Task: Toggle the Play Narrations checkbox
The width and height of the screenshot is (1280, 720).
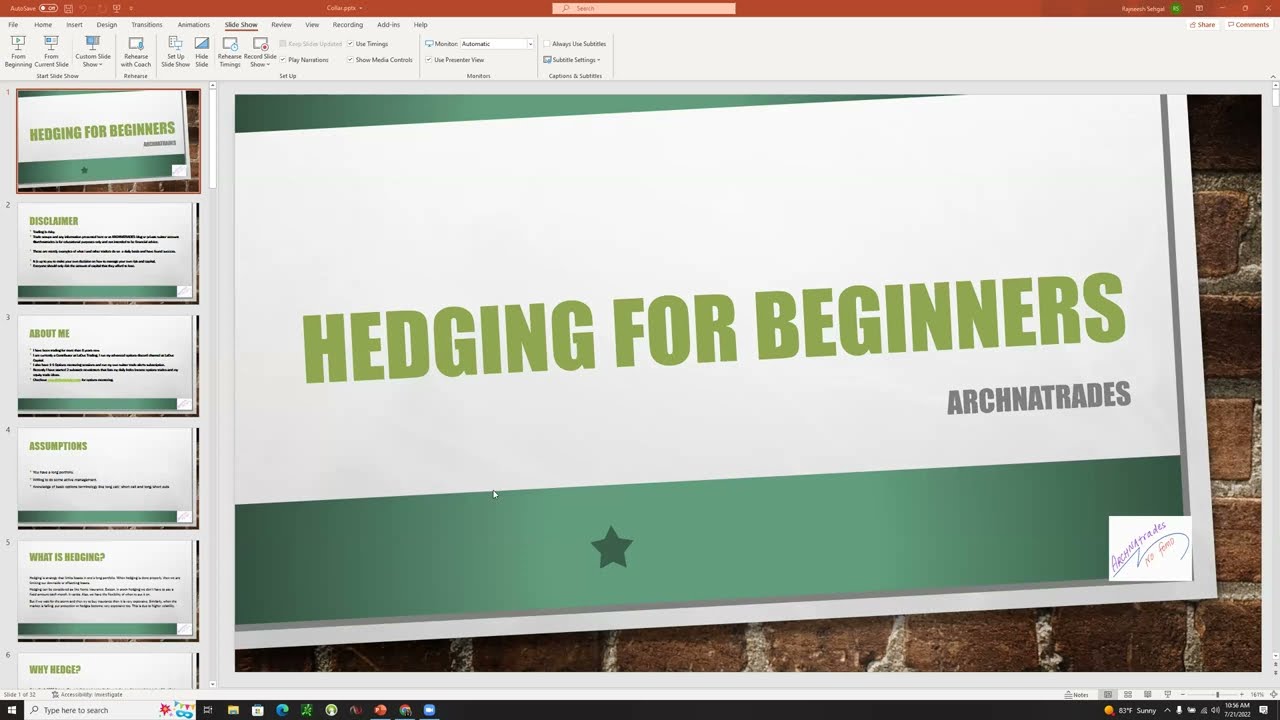Action: pos(304,60)
